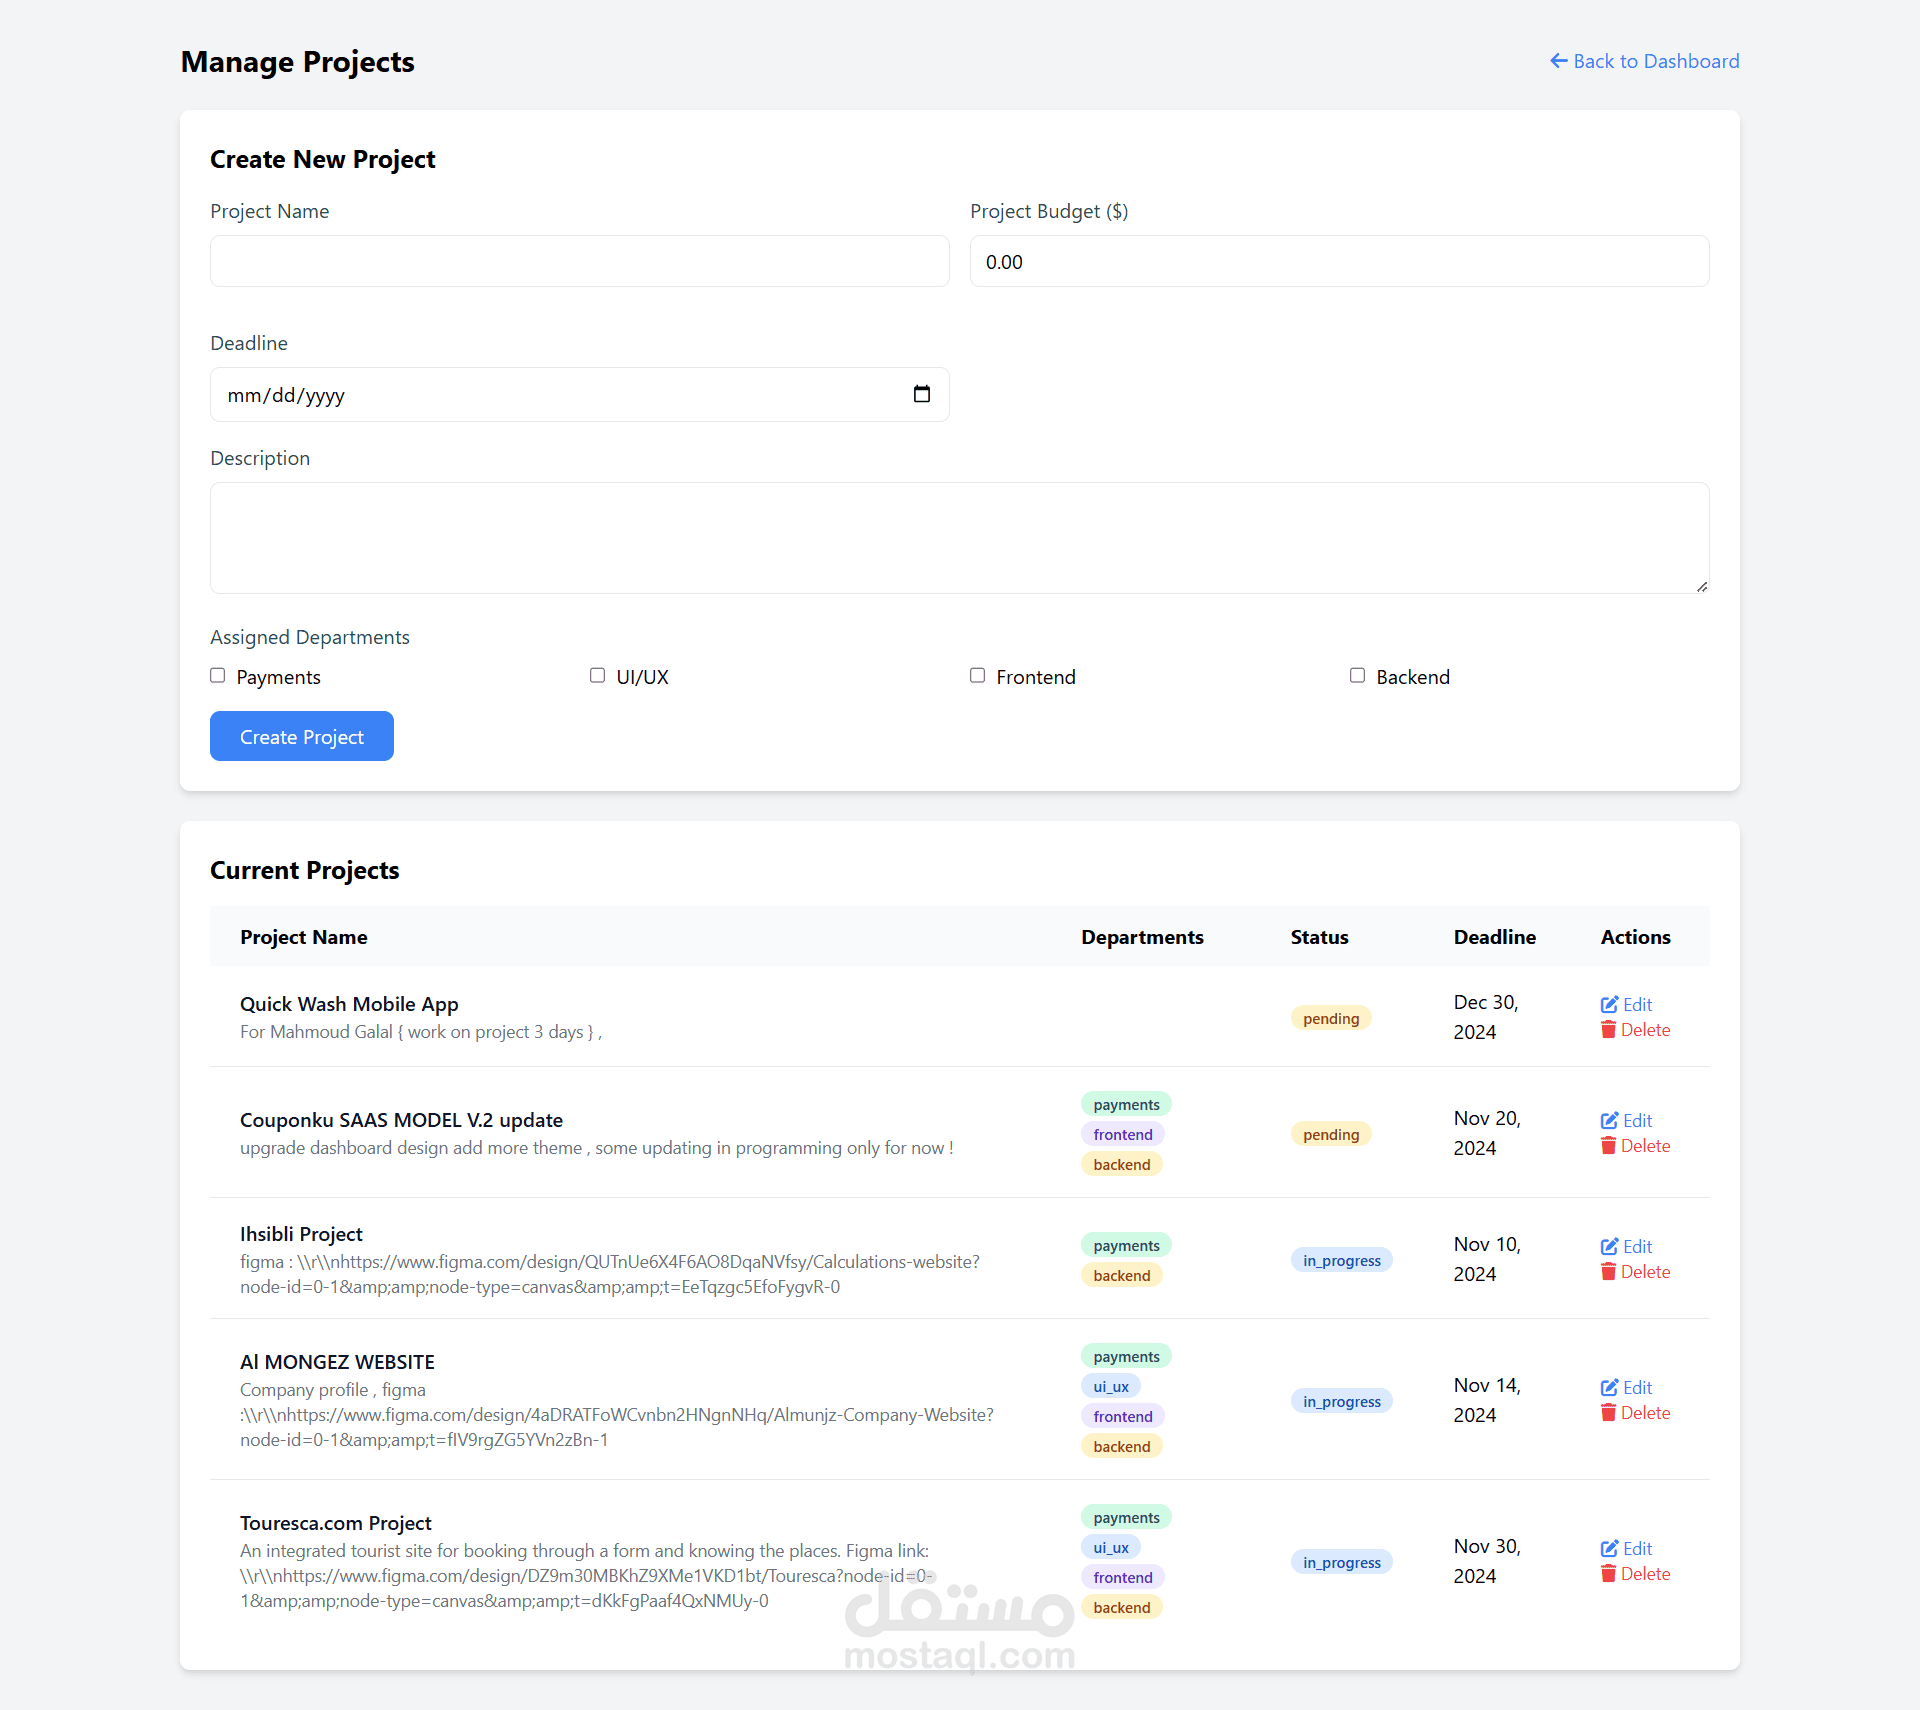Click Edit link for Touresca.com Project

coord(1637,1548)
